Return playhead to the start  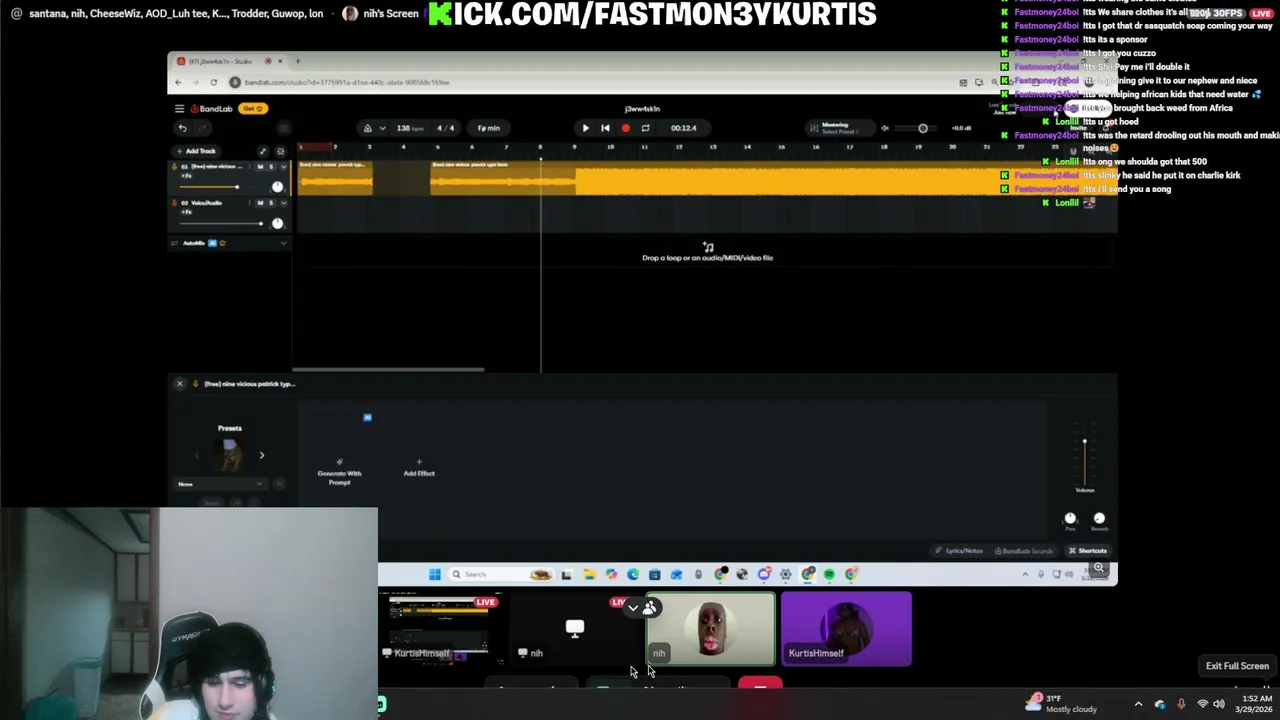pos(605,128)
